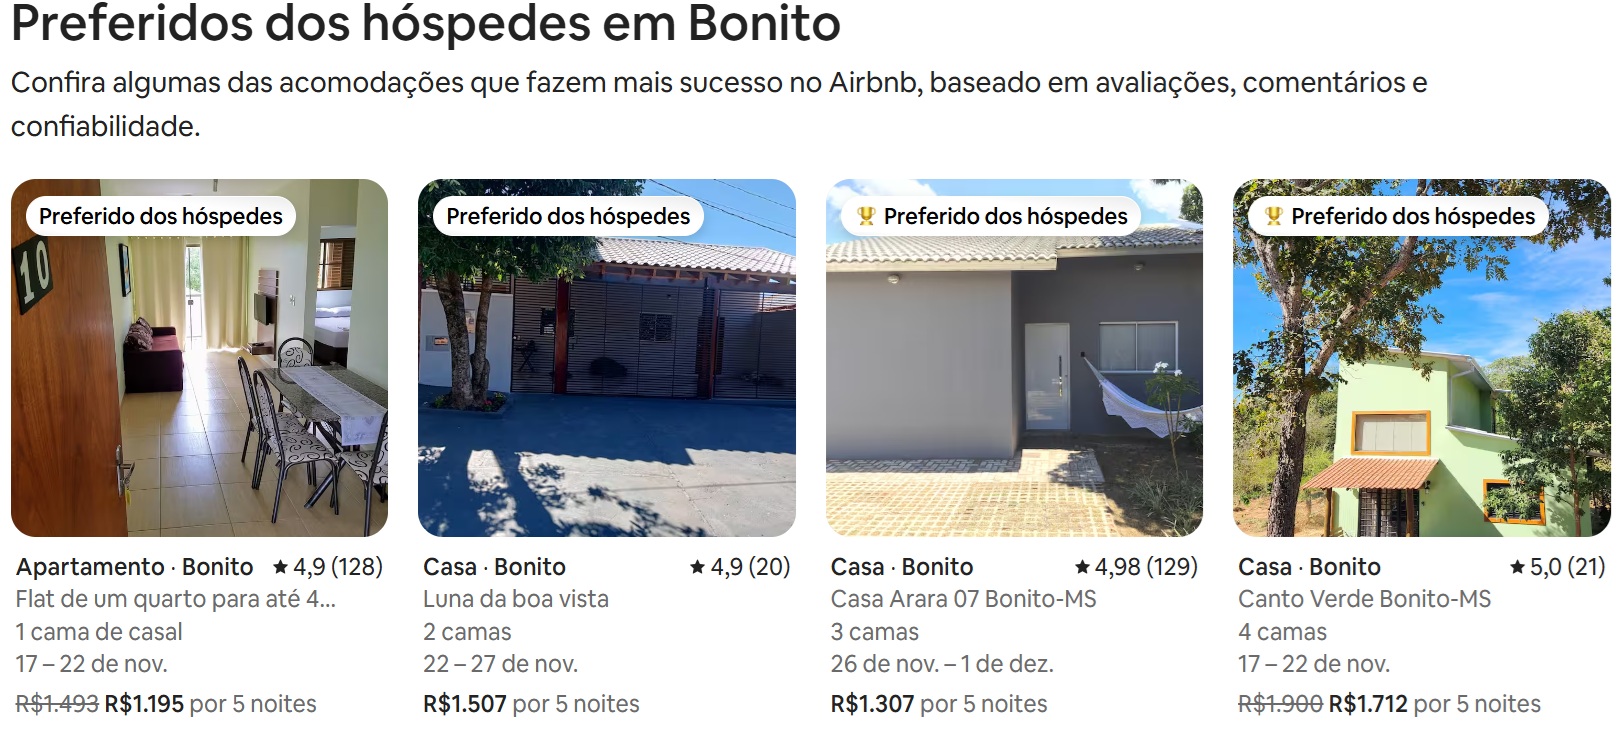
Task: Open the 'Luna da boa vista' listing
Action: [516, 599]
